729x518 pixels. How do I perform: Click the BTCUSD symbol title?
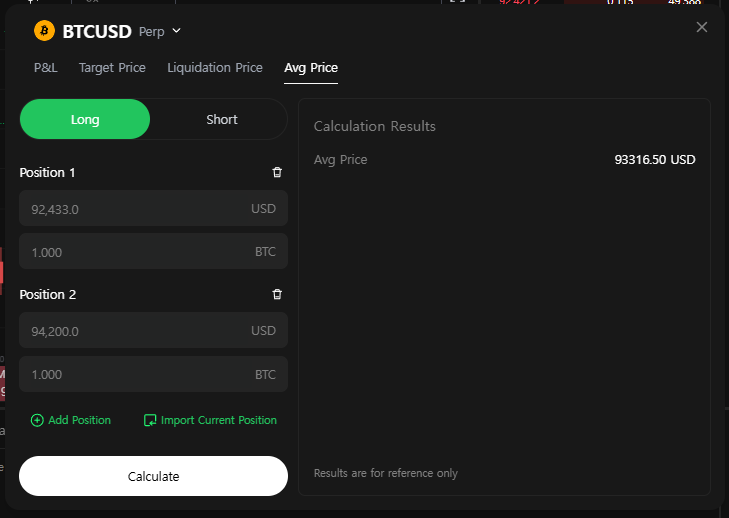(x=97, y=31)
